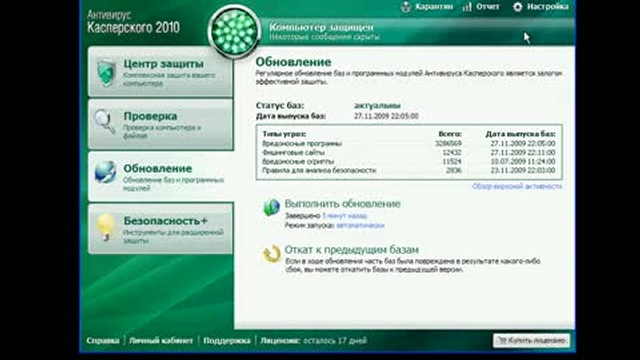This screenshot has width=640, height=360.
Task: Click the Отчет report chart icon
Action: 467,7
